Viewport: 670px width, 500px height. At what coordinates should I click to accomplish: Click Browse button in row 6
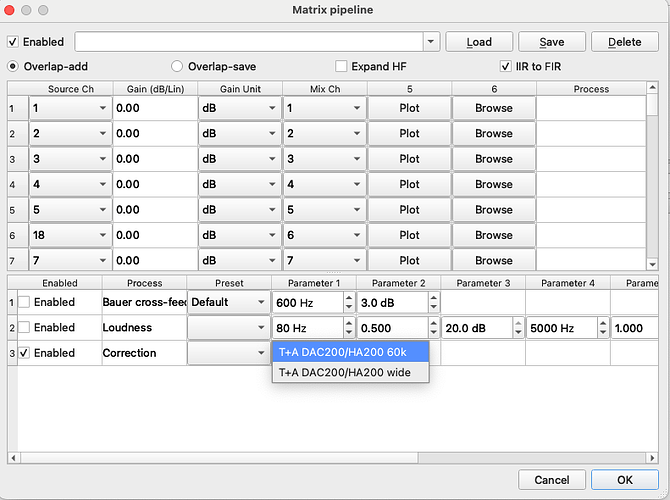[x=494, y=235]
